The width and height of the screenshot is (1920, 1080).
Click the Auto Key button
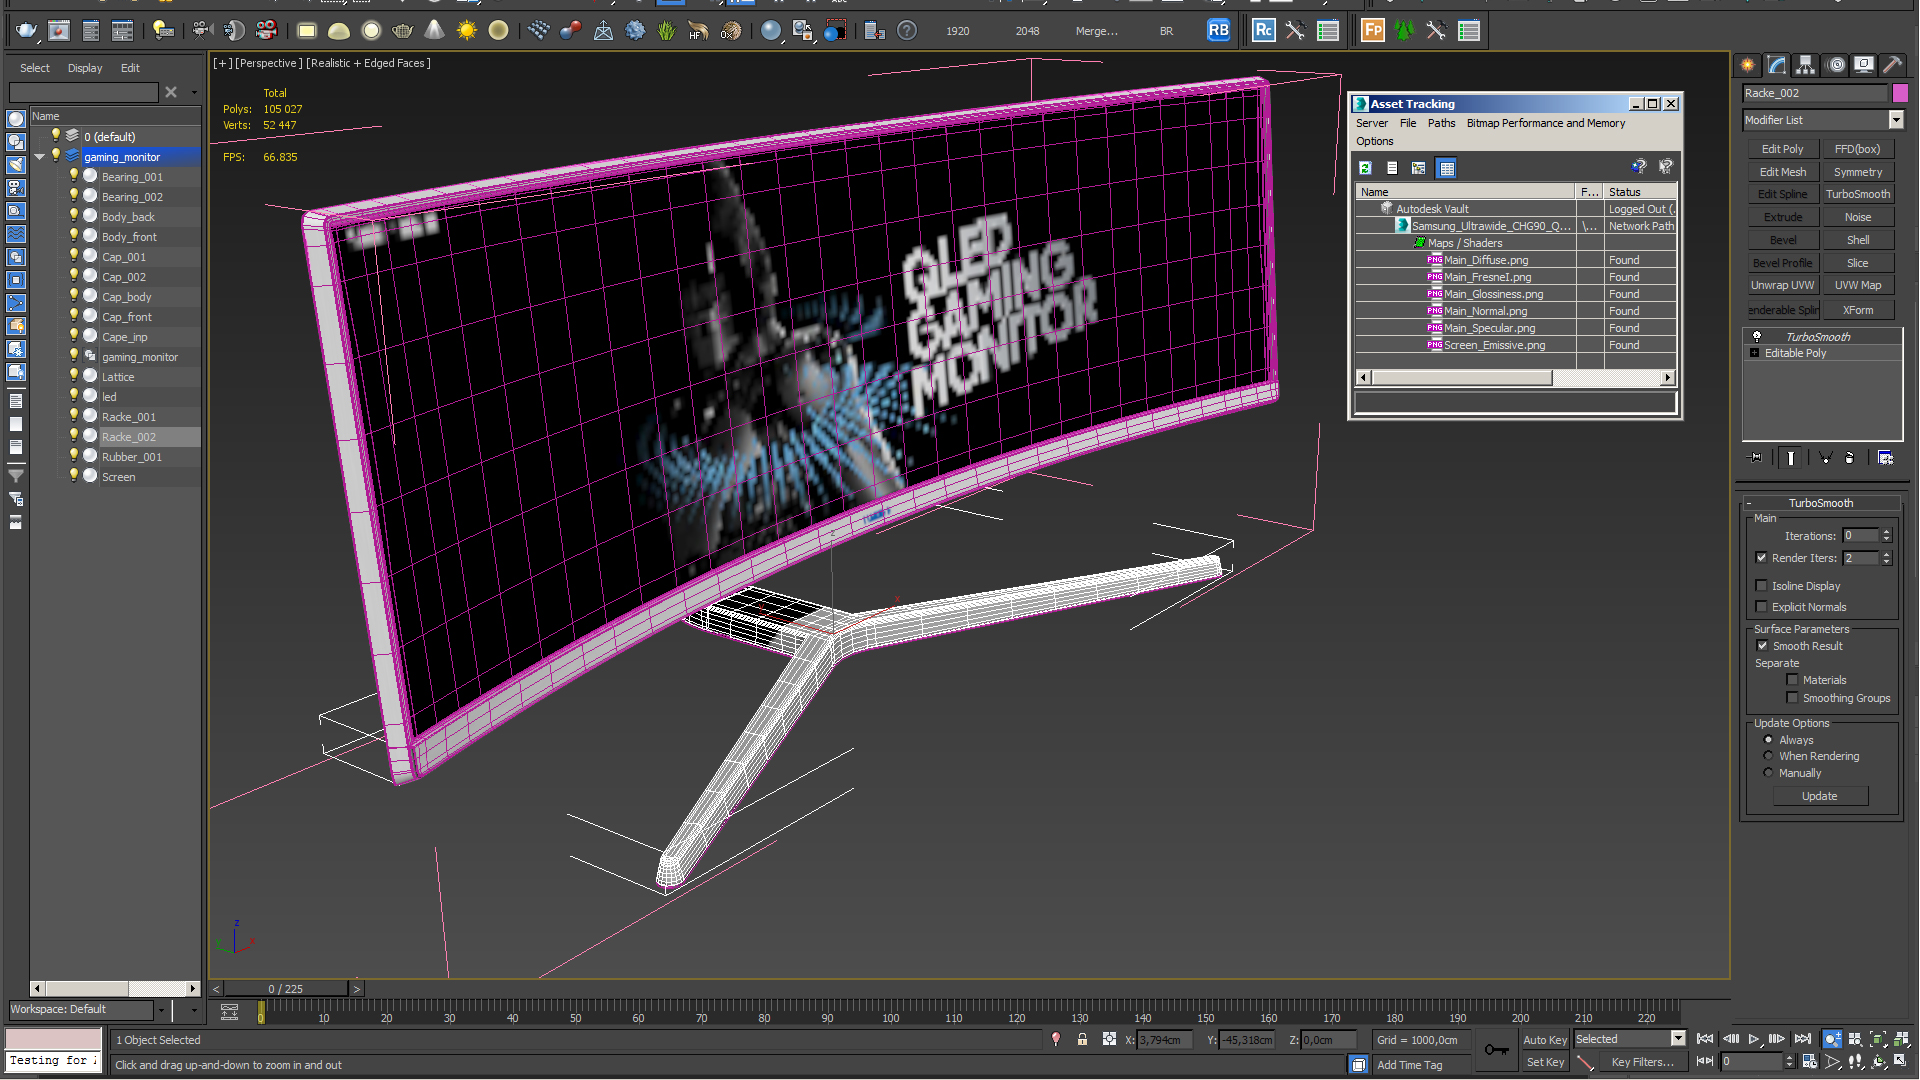1544,1040
